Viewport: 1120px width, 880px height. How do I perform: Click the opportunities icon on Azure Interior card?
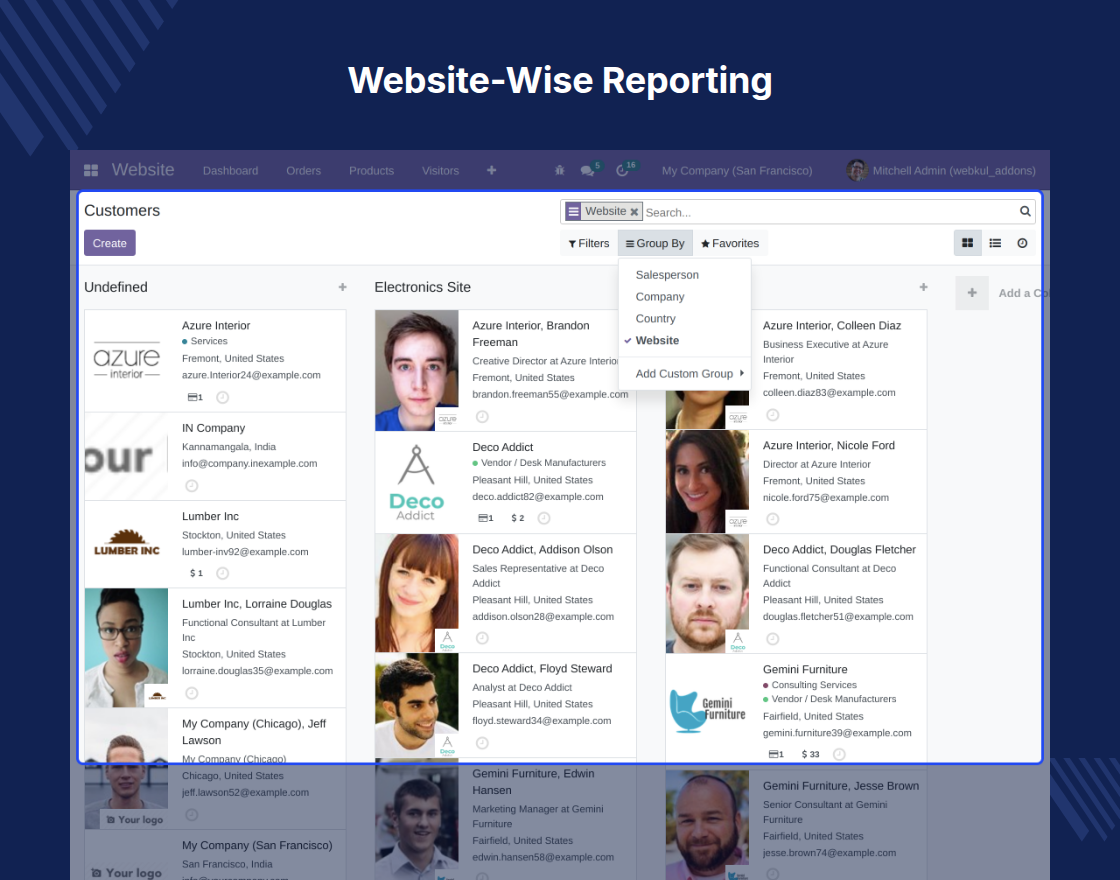(195, 397)
